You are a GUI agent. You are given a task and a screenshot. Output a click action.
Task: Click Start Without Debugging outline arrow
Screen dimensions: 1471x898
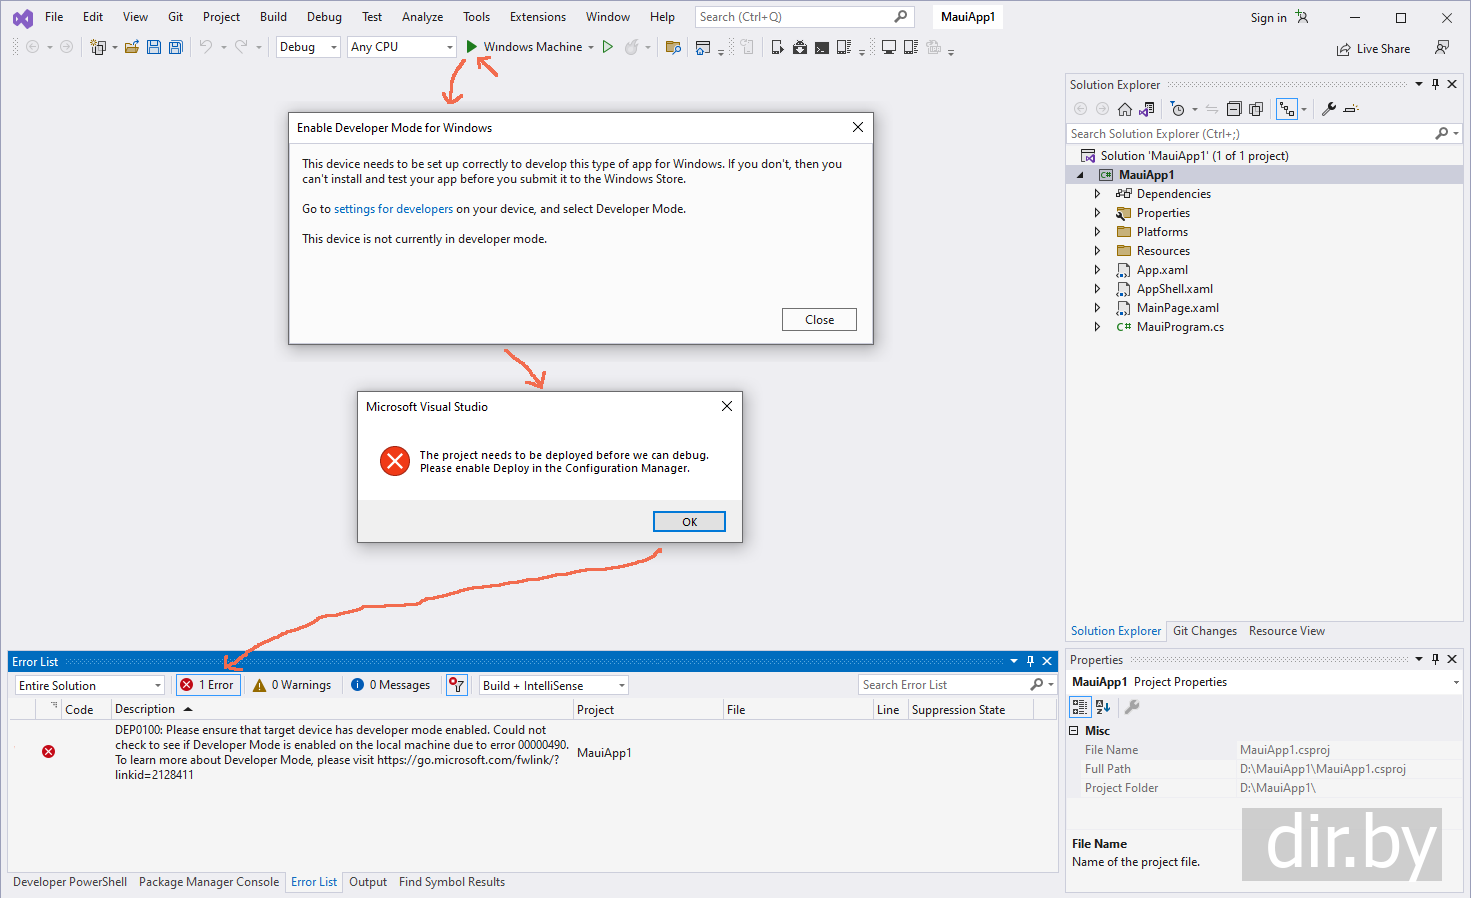[607, 47]
